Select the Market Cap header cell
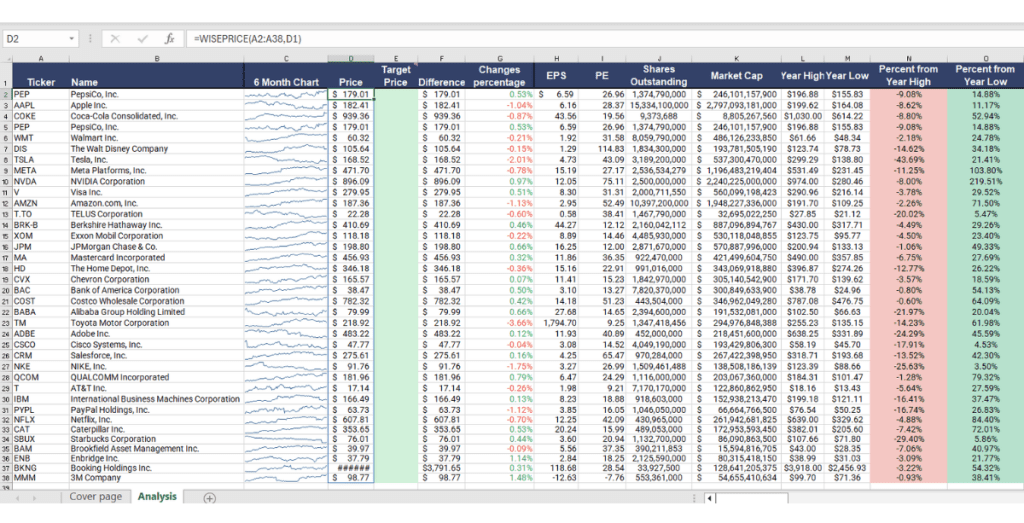 click(x=737, y=76)
